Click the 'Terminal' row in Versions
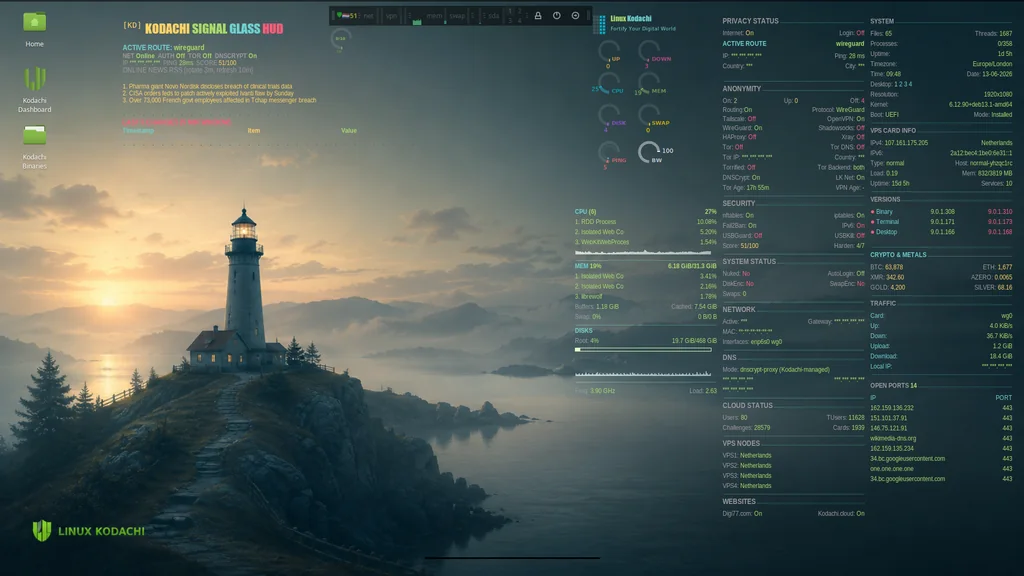The image size is (1024, 576). click(941, 222)
